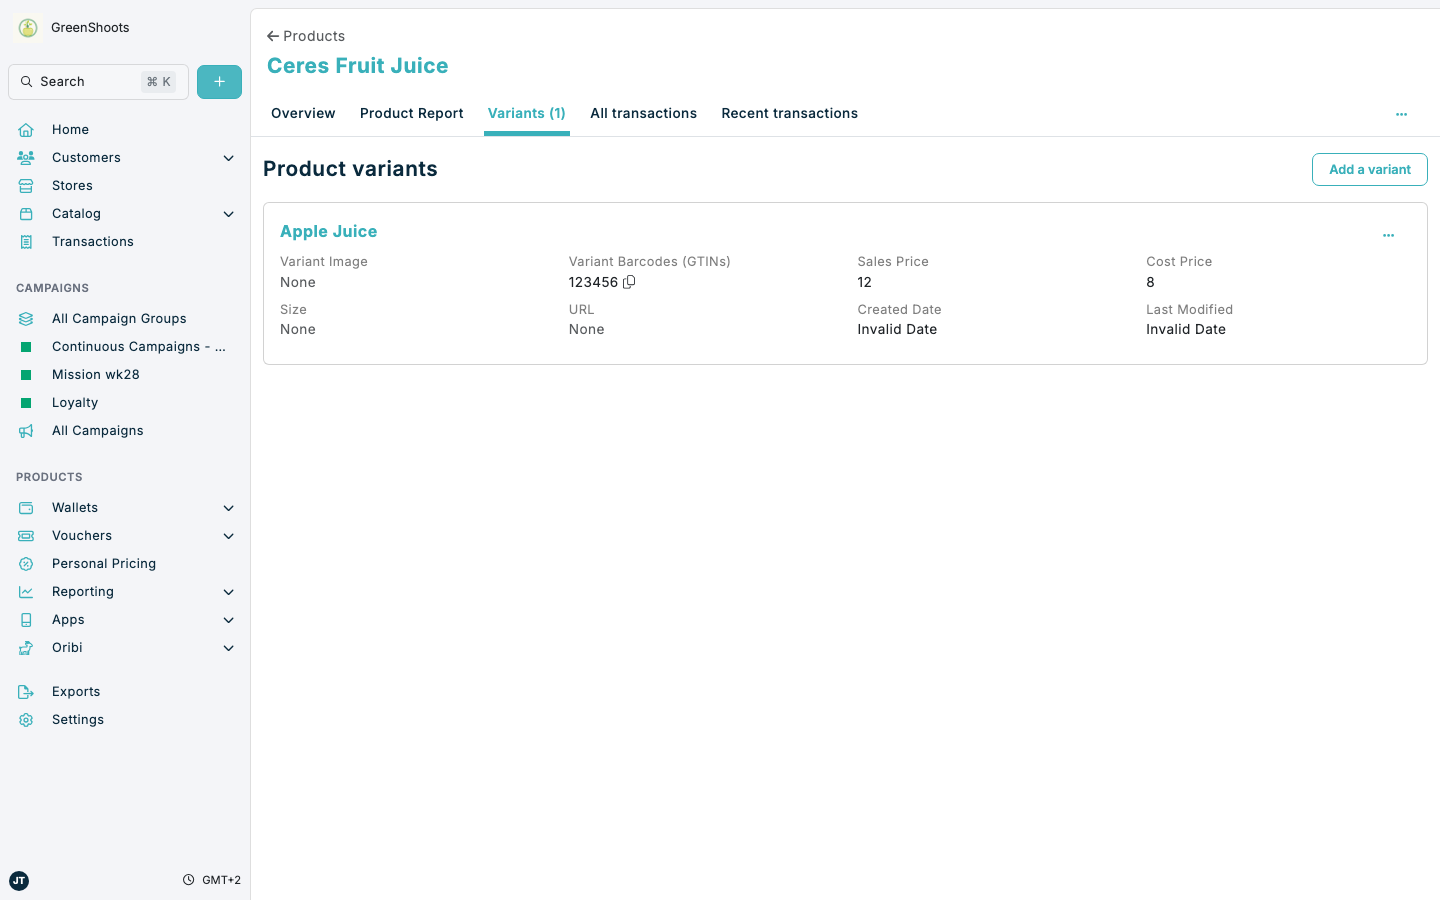Click the All Campaign Groups icon
The height and width of the screenshot is (900, 1440).
point(26,318)
